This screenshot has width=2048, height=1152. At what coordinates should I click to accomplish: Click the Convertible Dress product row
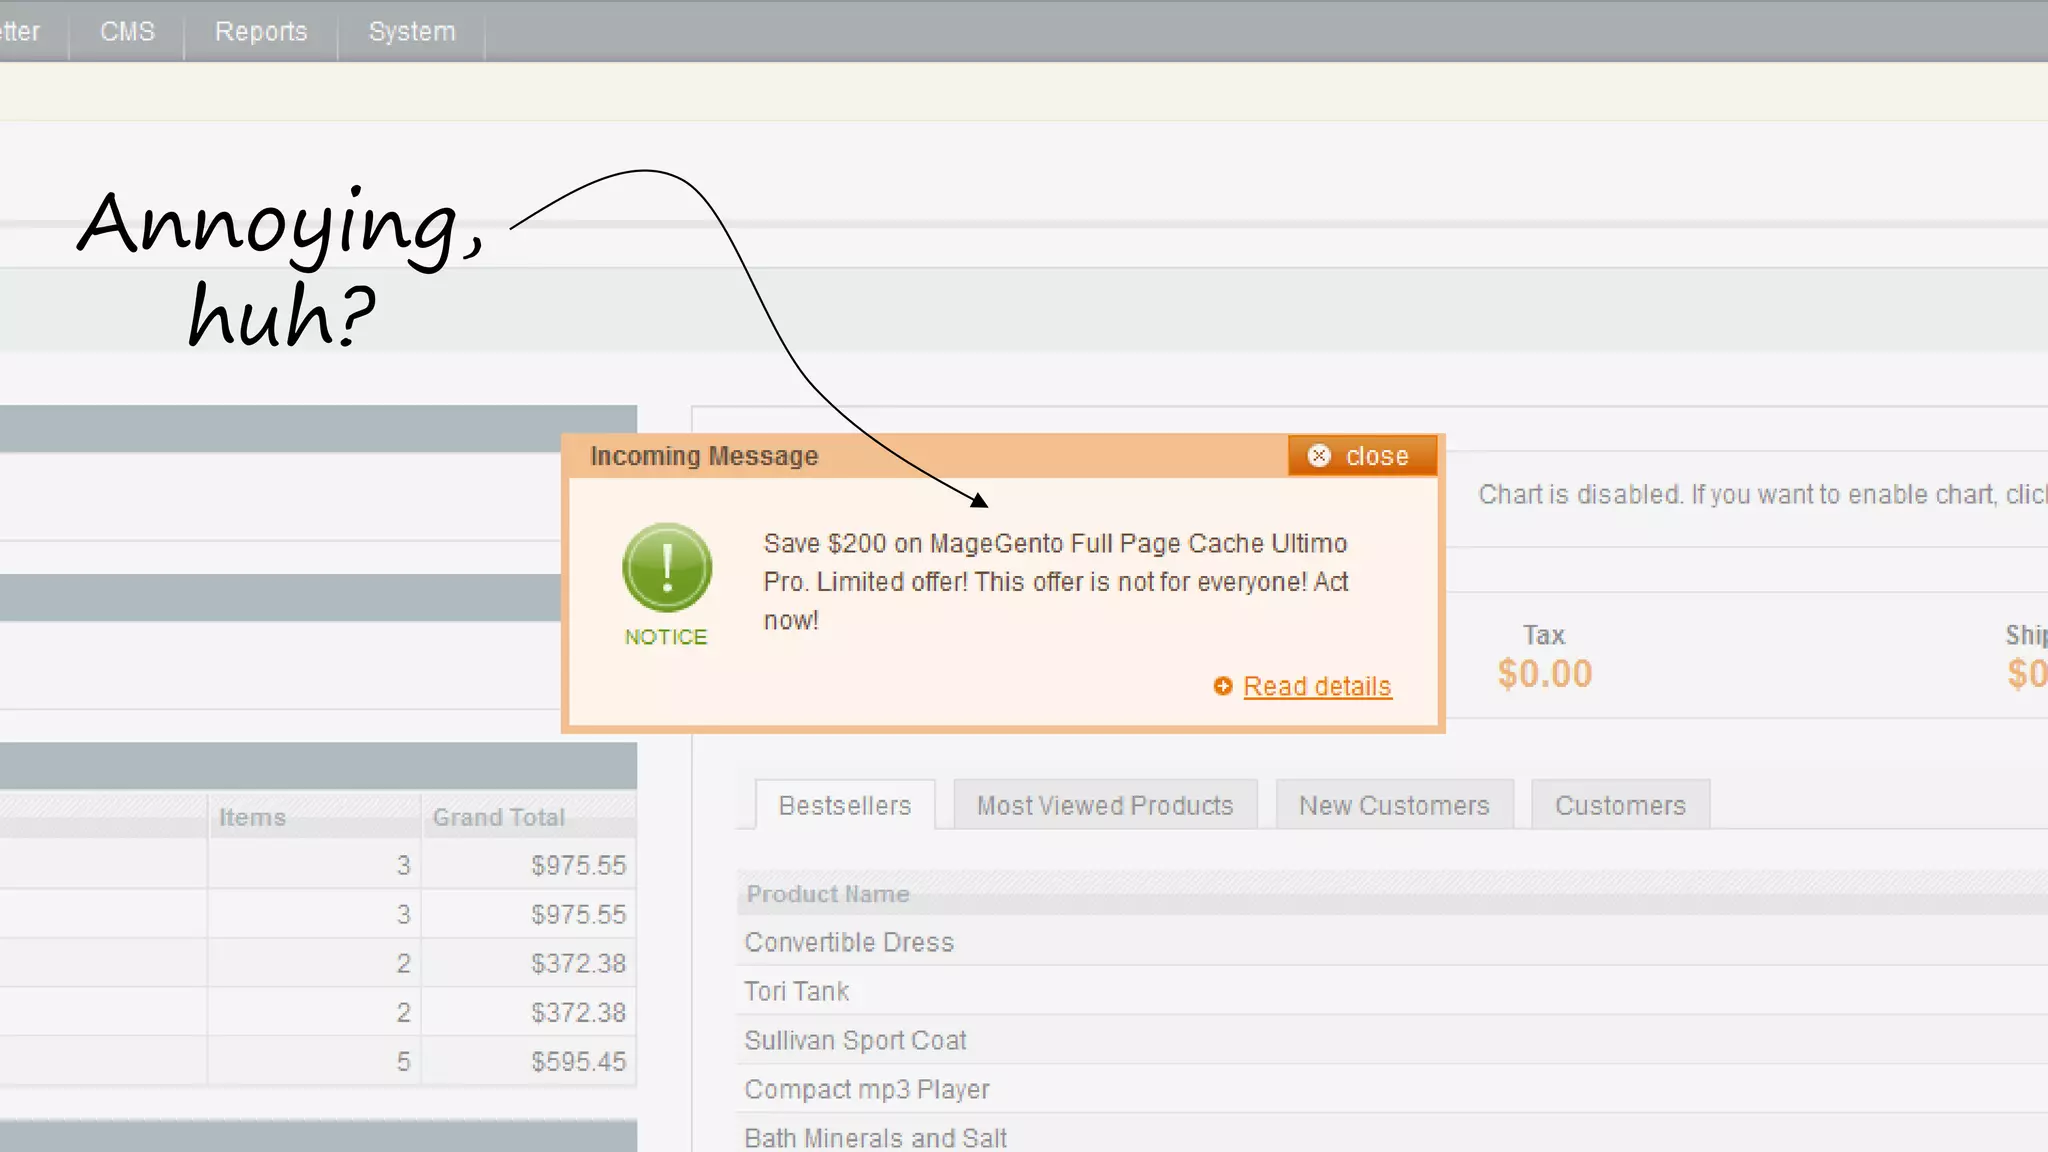pyautogui.click(x=849, y=942)
